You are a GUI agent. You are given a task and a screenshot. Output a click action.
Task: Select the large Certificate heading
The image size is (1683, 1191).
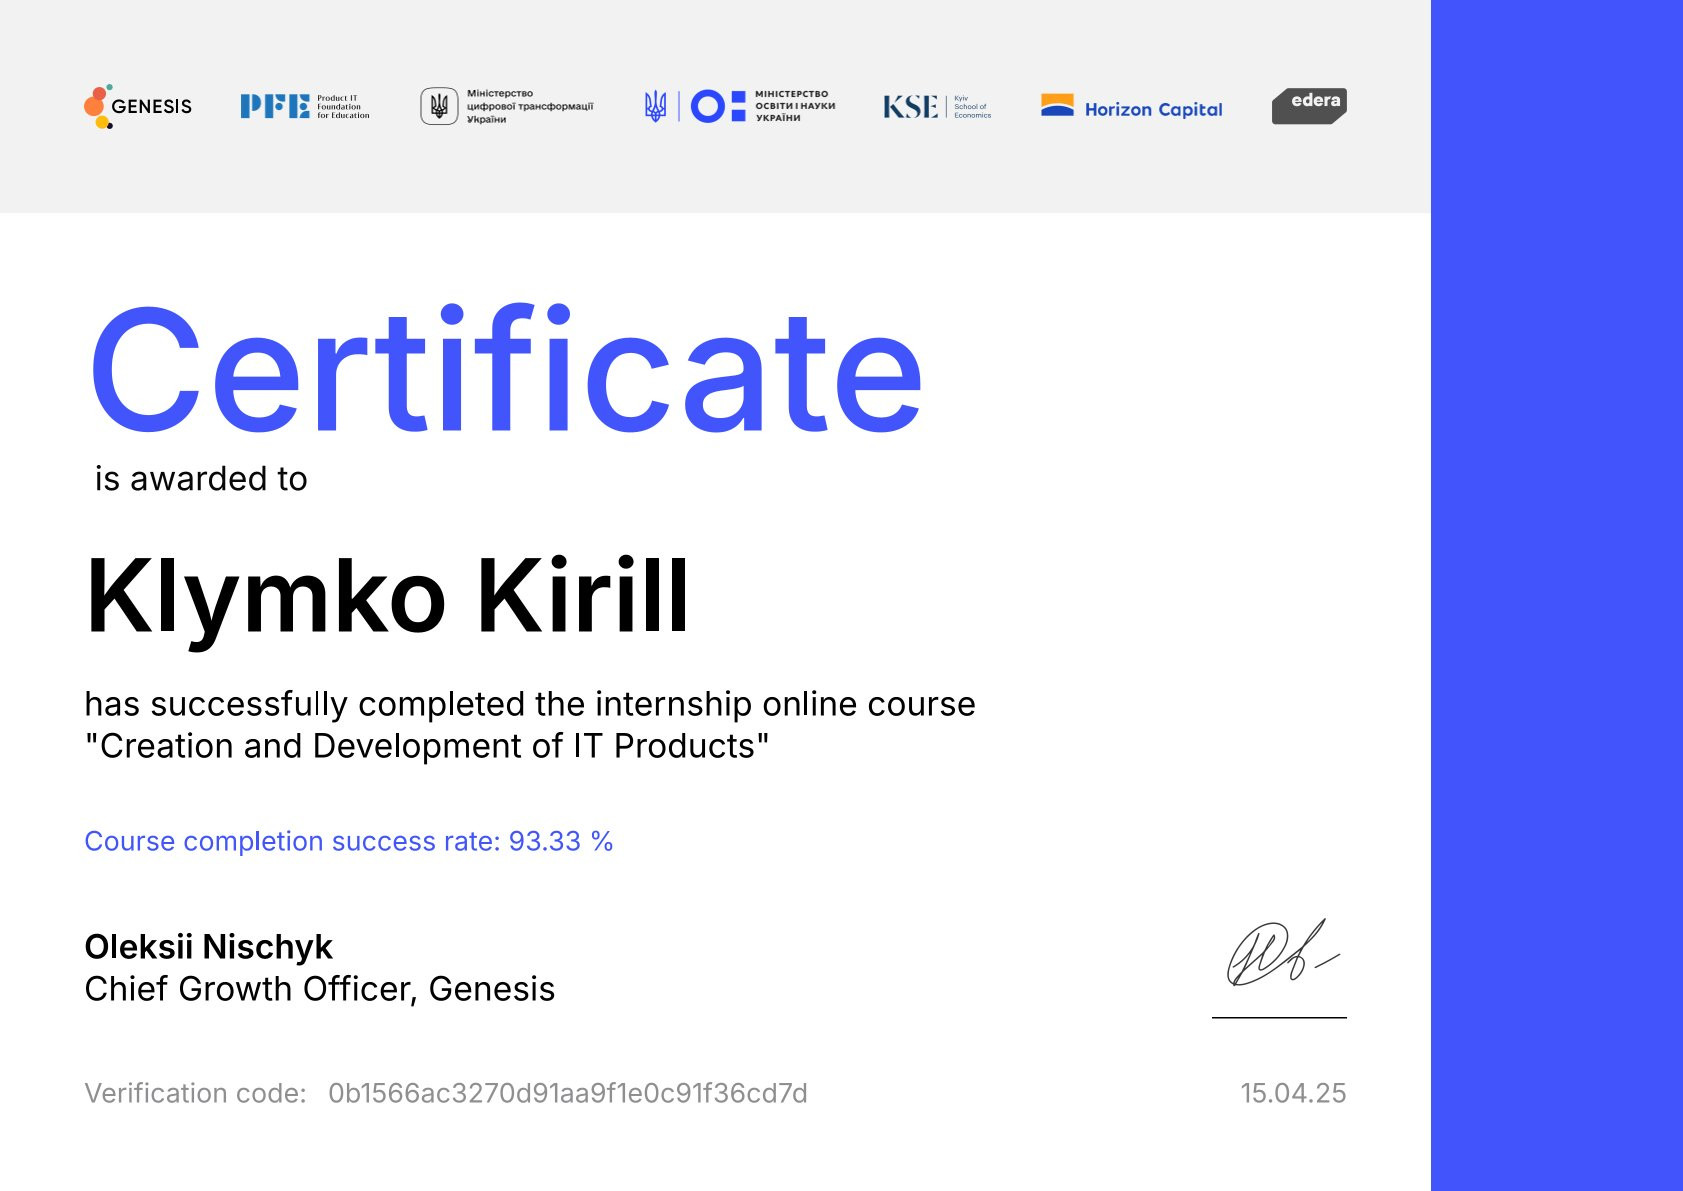(x=506, y=371)
